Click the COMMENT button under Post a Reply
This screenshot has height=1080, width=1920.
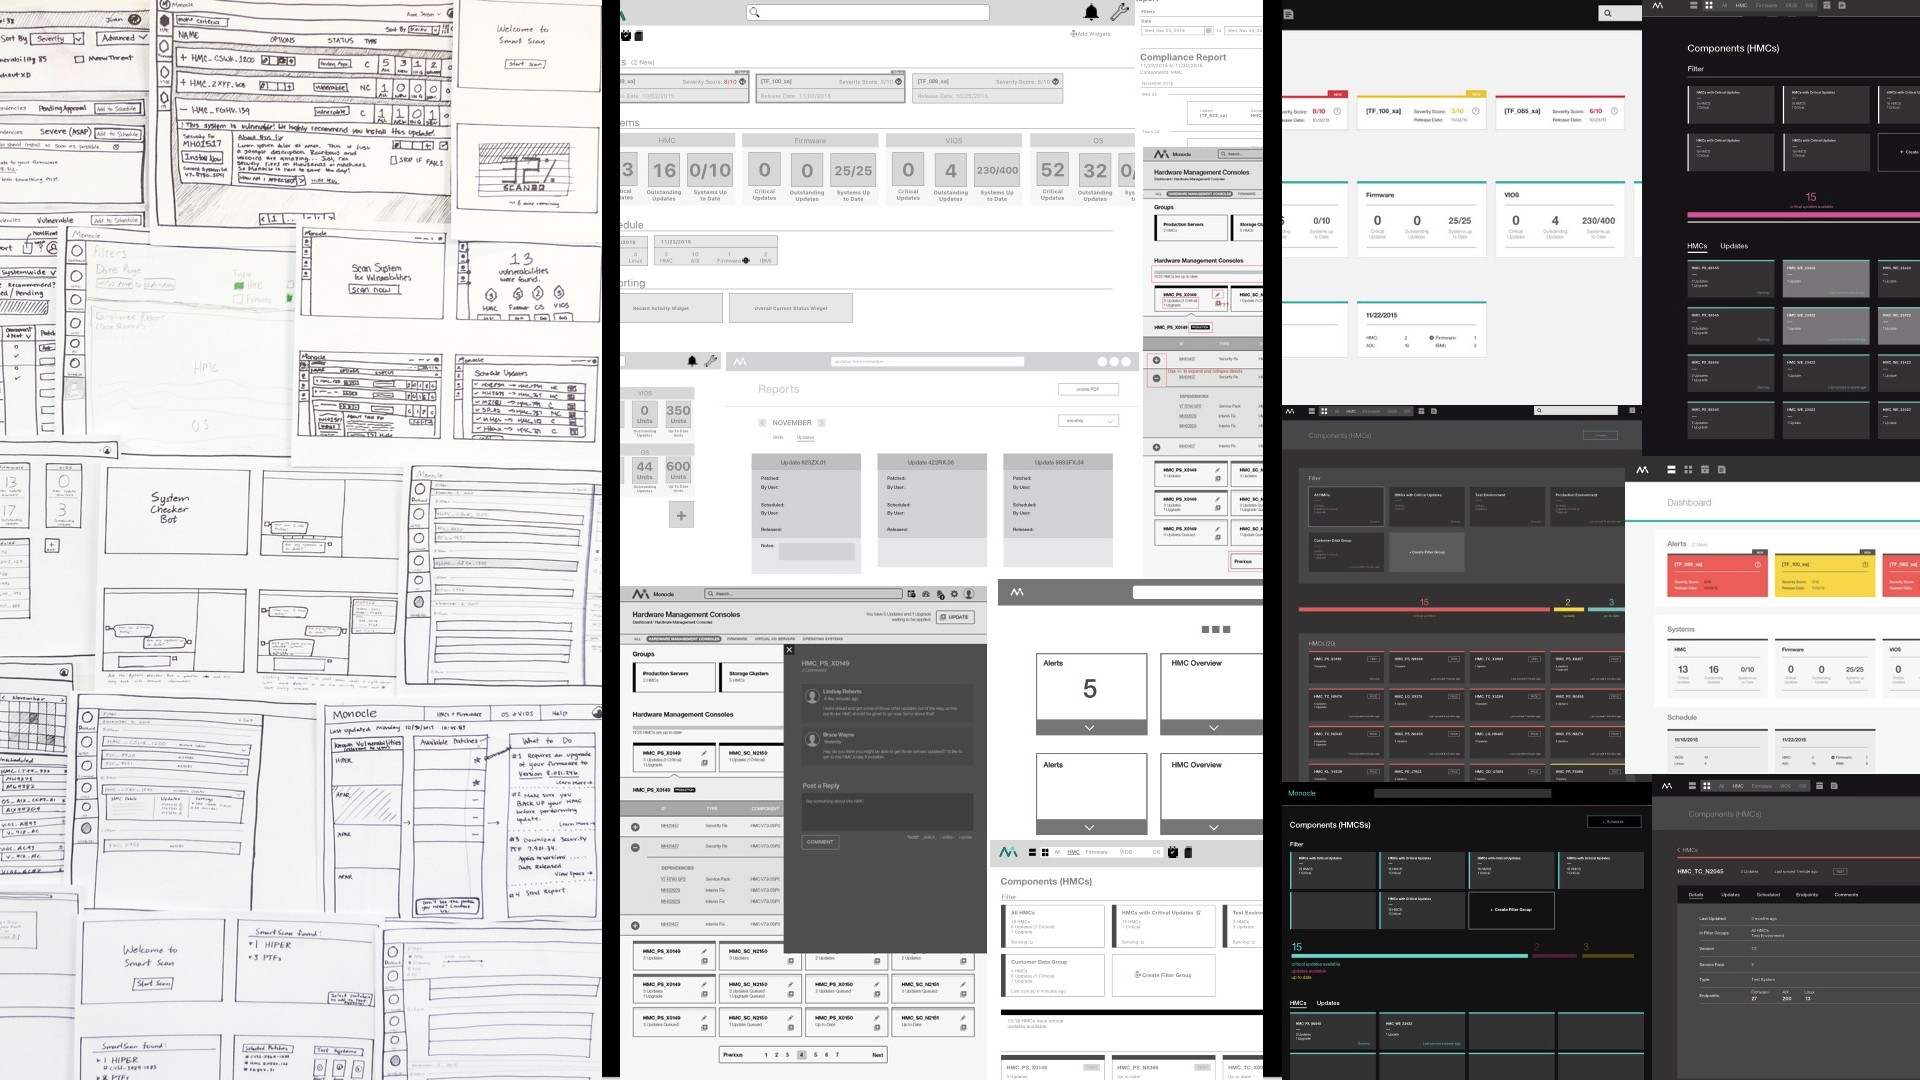coord(820,842)
